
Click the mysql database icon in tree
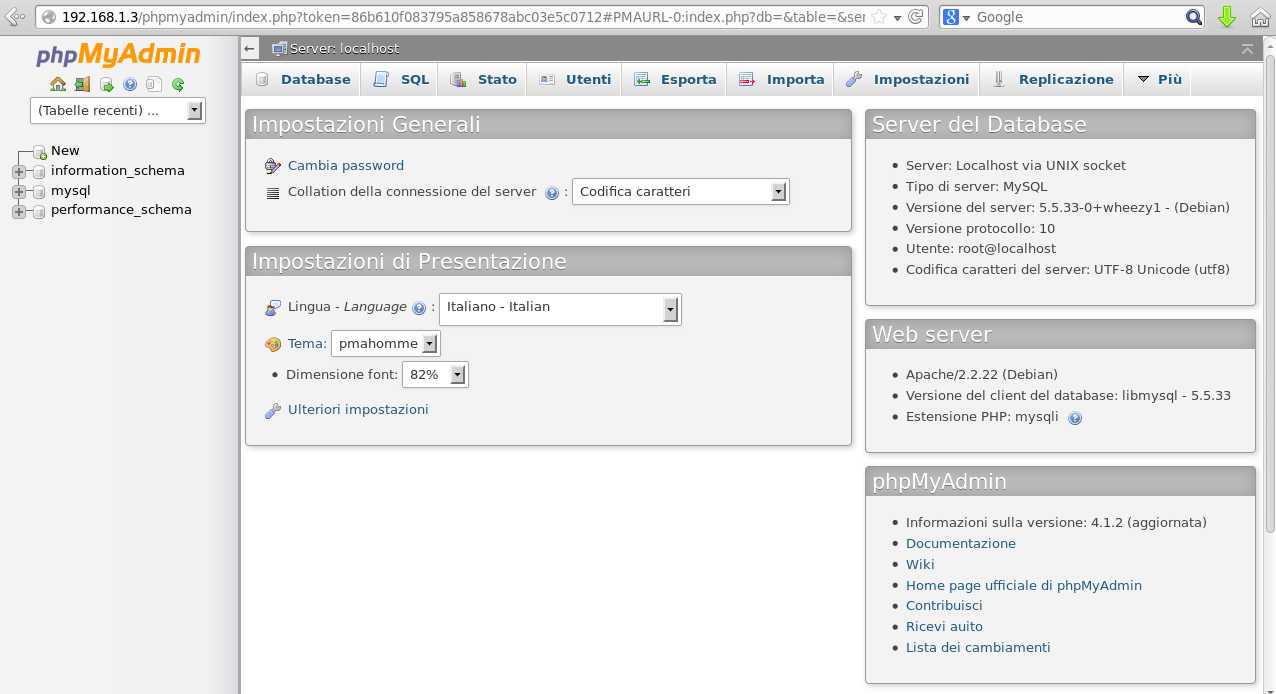[x=40, y=191]
